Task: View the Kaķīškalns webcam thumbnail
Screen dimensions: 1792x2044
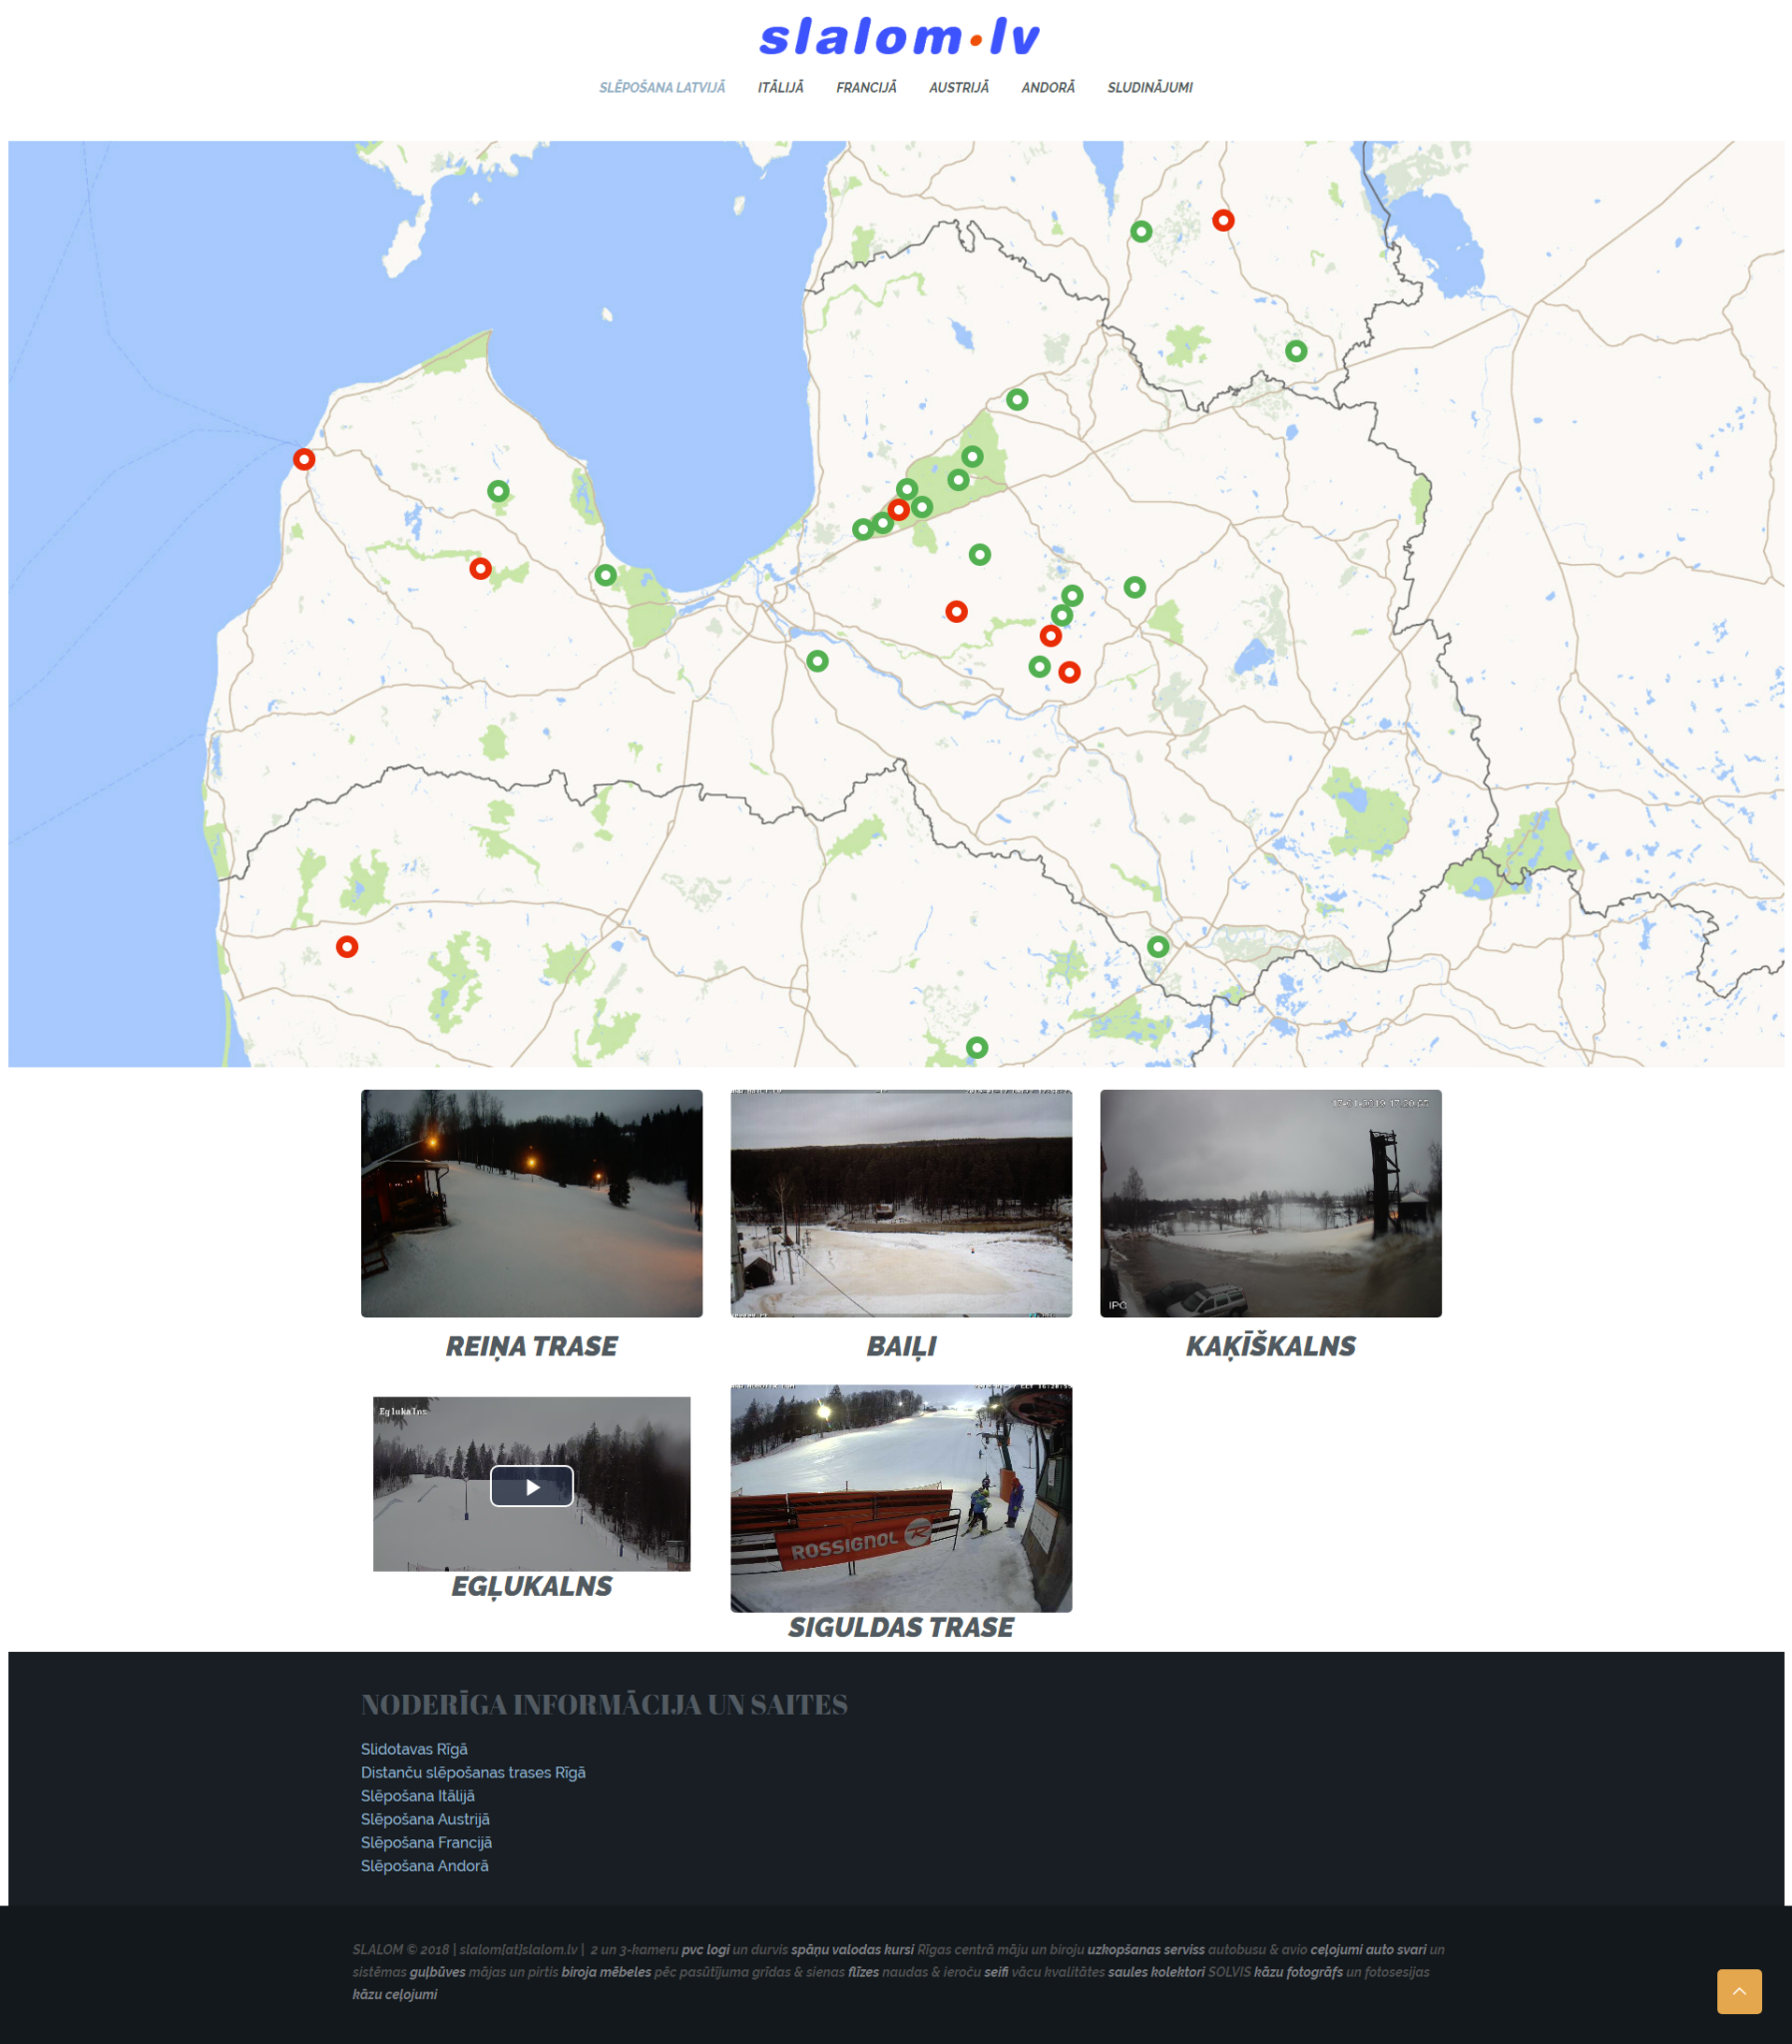Action: [1270, 1203]
